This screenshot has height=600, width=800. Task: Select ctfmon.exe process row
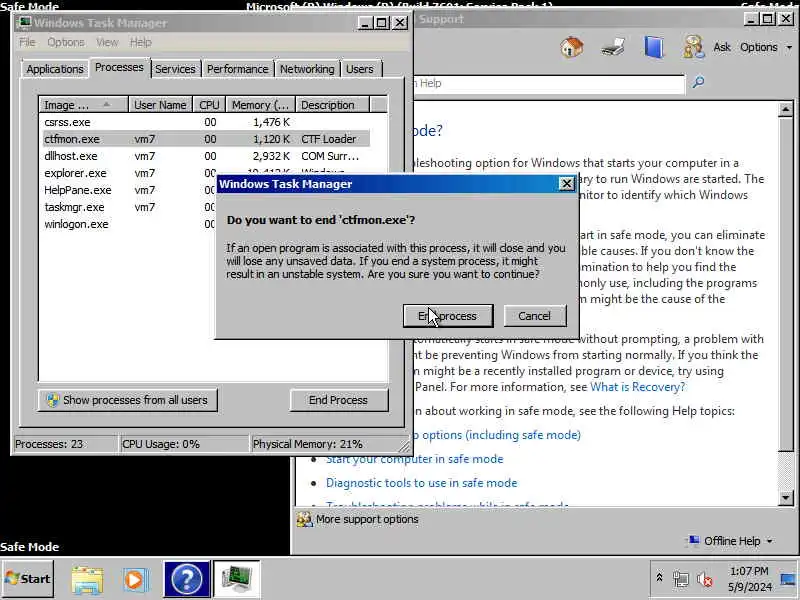tap(206, 139)
